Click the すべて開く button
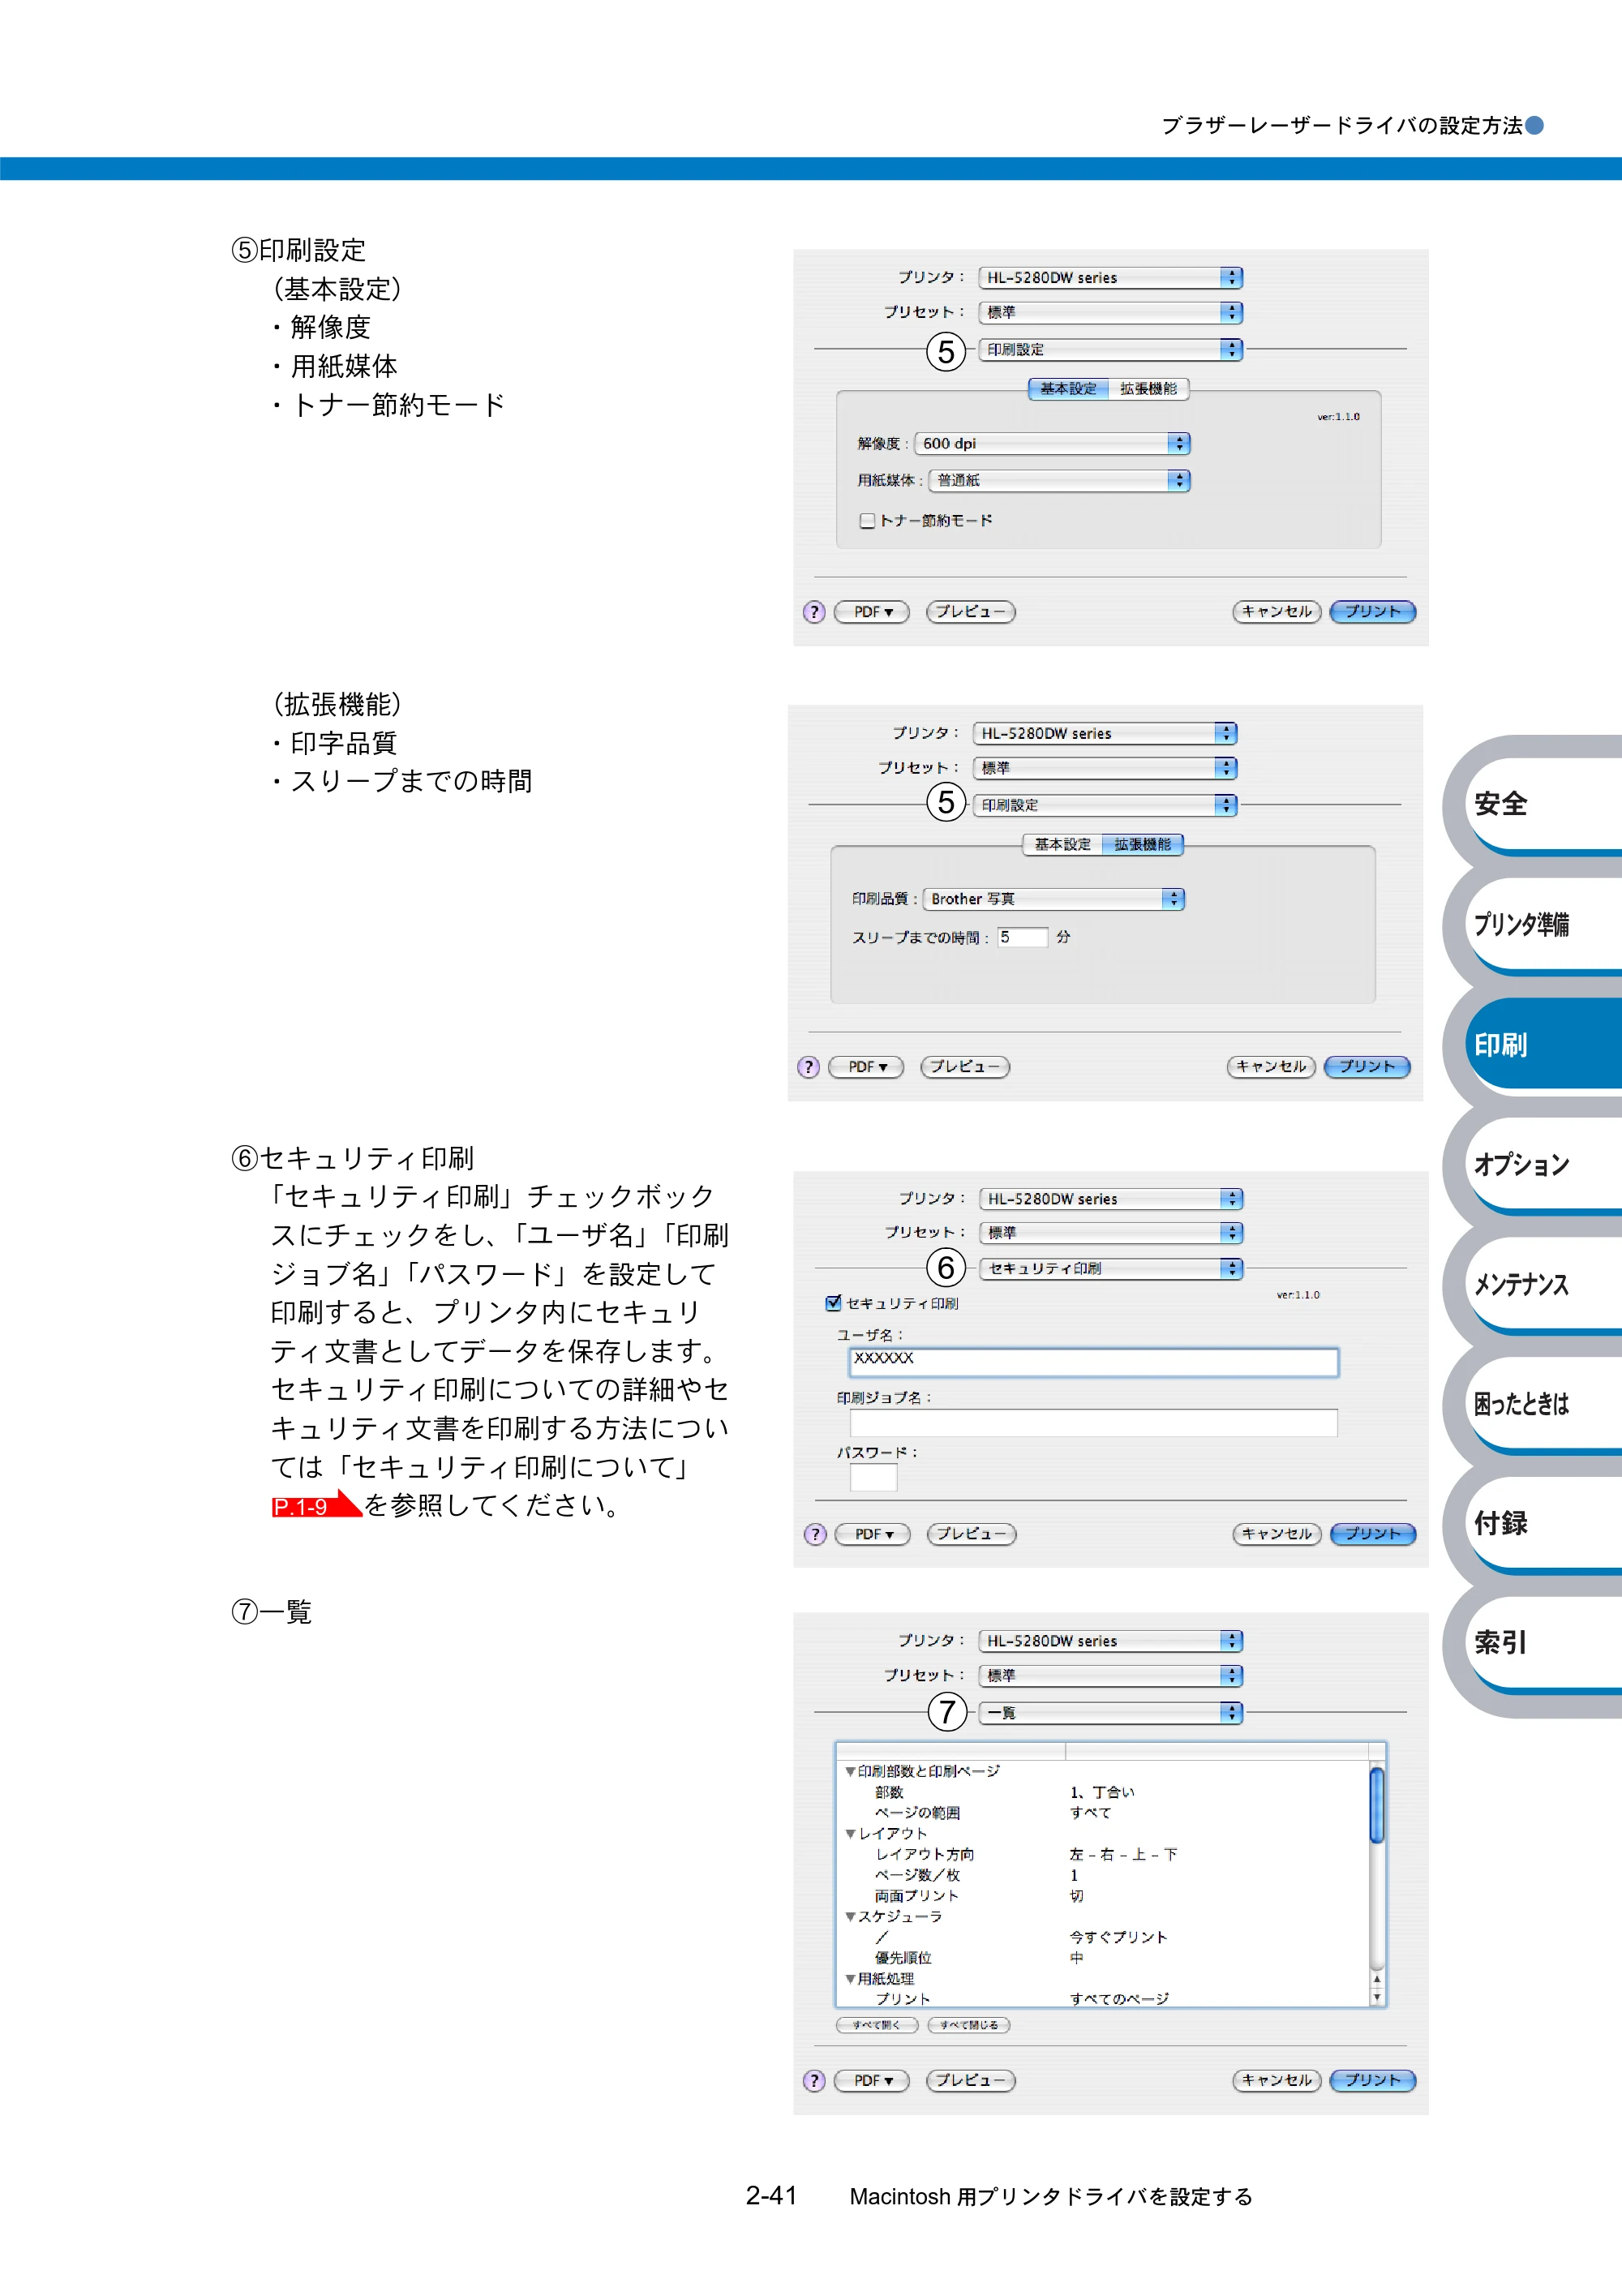The height and width of the screenshot is (2296, 1622). coord(876,2025)
